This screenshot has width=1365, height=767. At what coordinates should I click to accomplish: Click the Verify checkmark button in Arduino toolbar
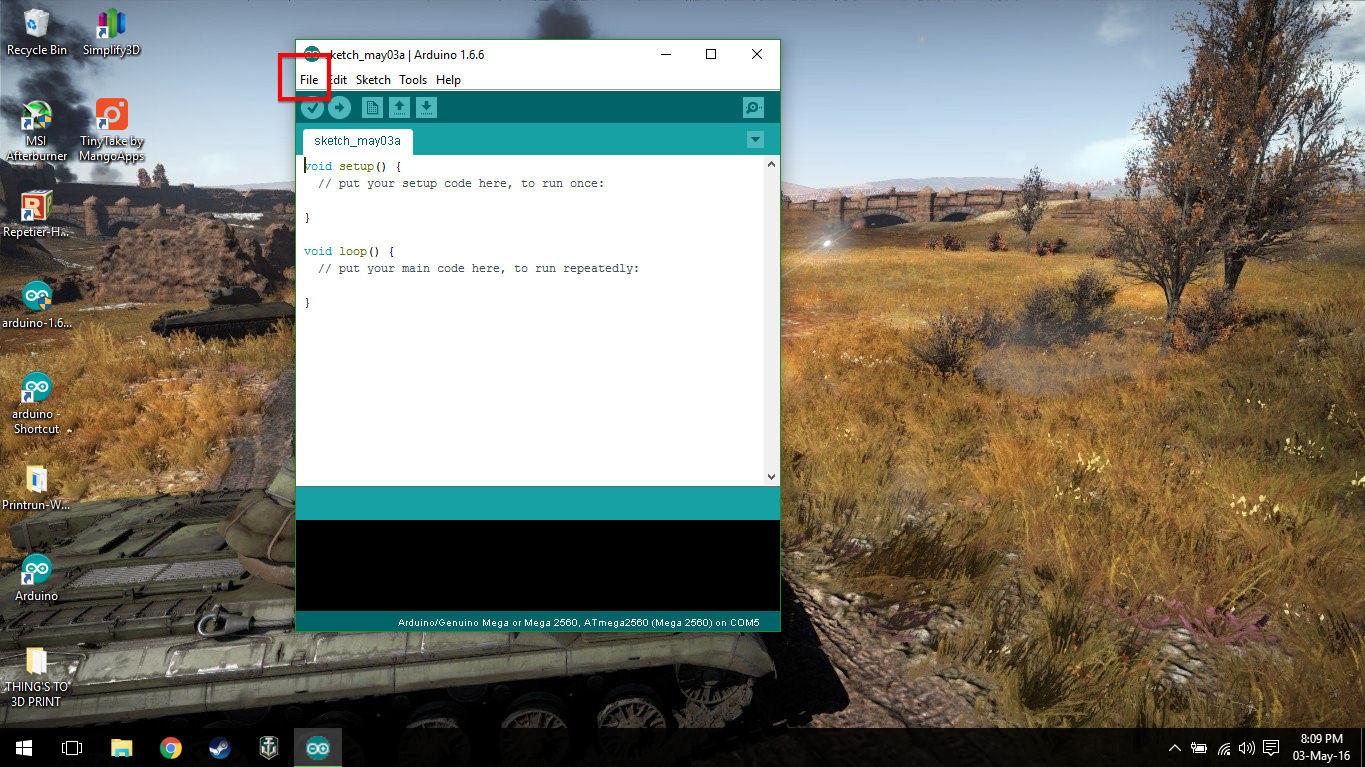click(x=313, y=108)
